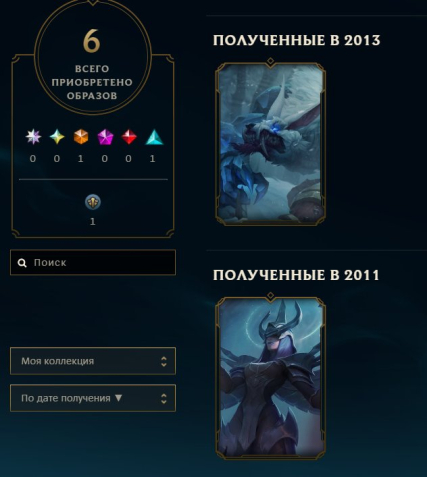Viewport: 427px width, 477px height.
Task: Click the arrows on the sort selector
Action: tap(163, 398)
